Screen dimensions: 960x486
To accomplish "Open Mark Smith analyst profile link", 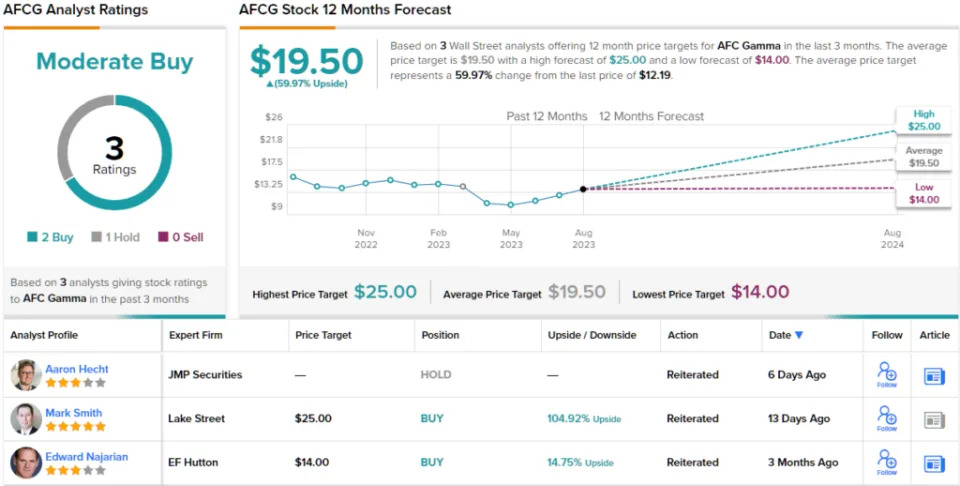I will [73, 412].
